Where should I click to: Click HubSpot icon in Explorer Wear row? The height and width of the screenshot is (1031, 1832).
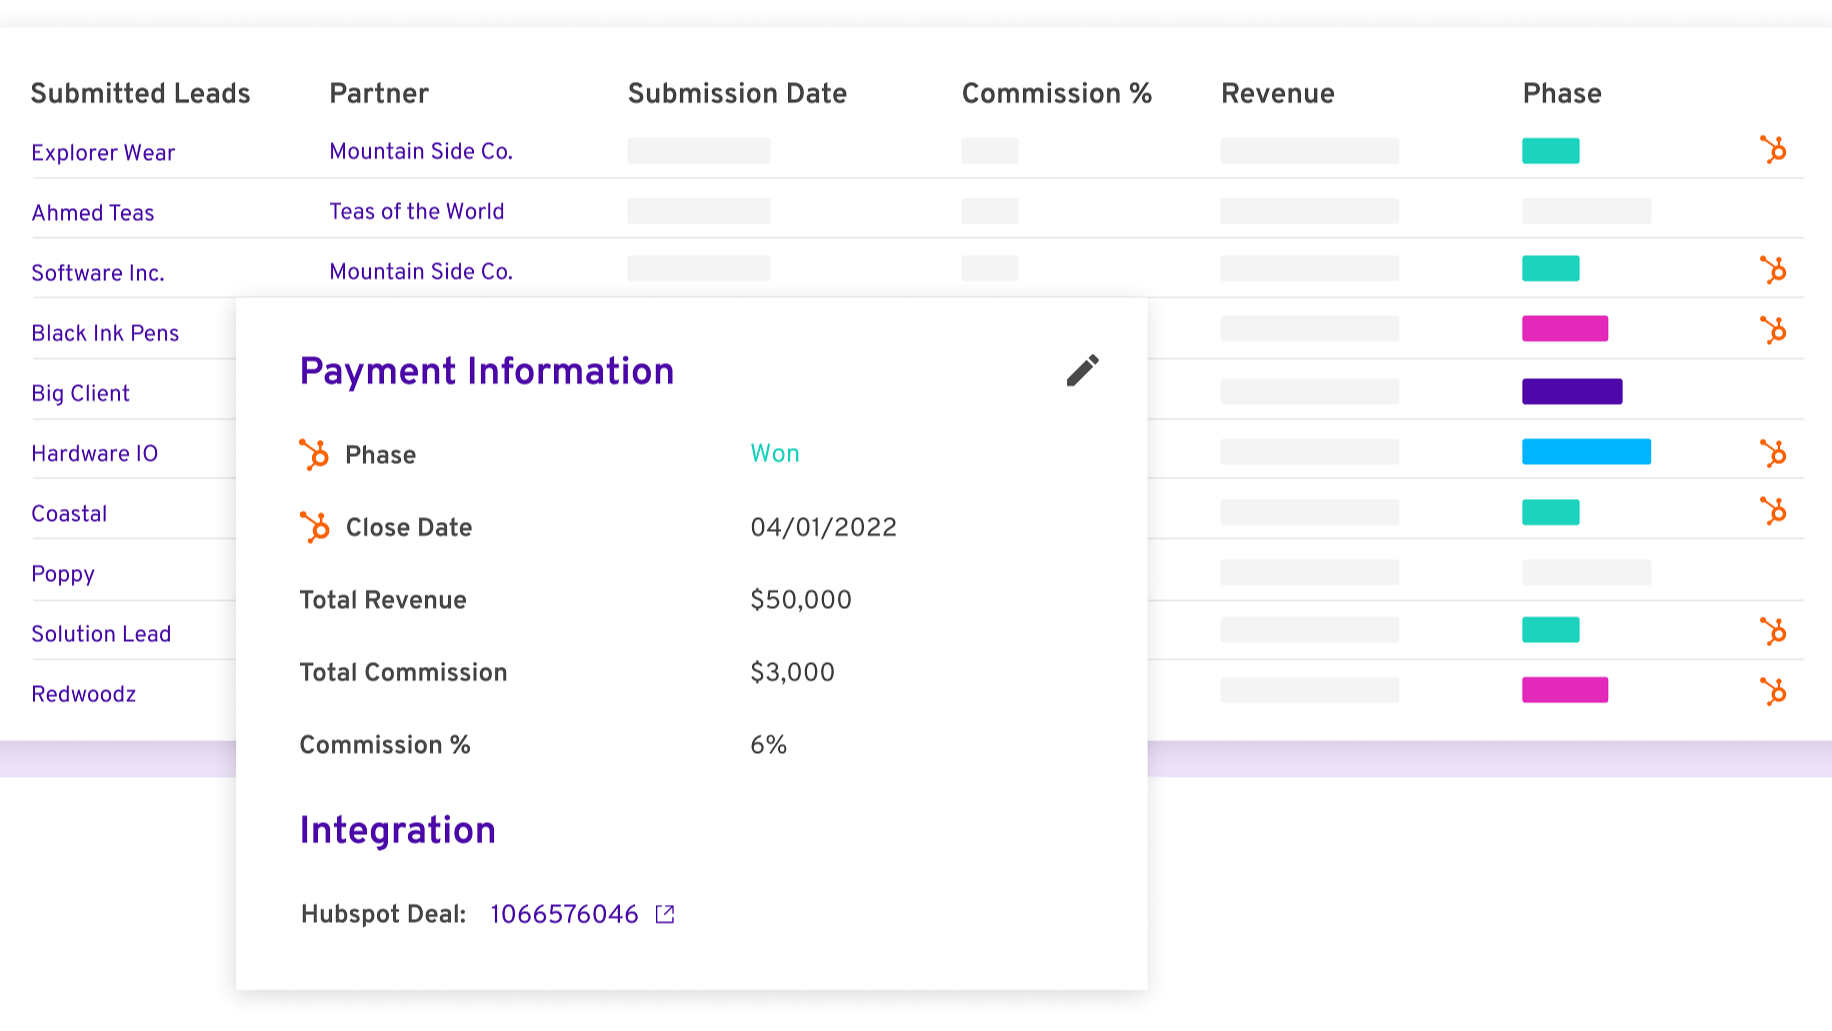click(1773, 150)
